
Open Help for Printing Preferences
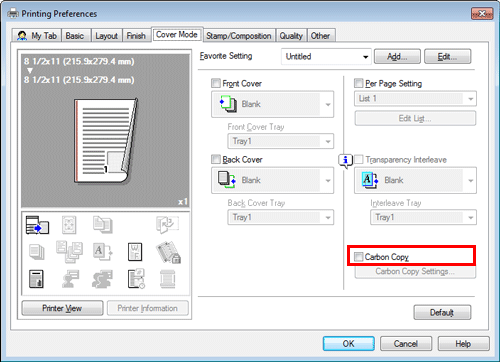pos(463,344)
